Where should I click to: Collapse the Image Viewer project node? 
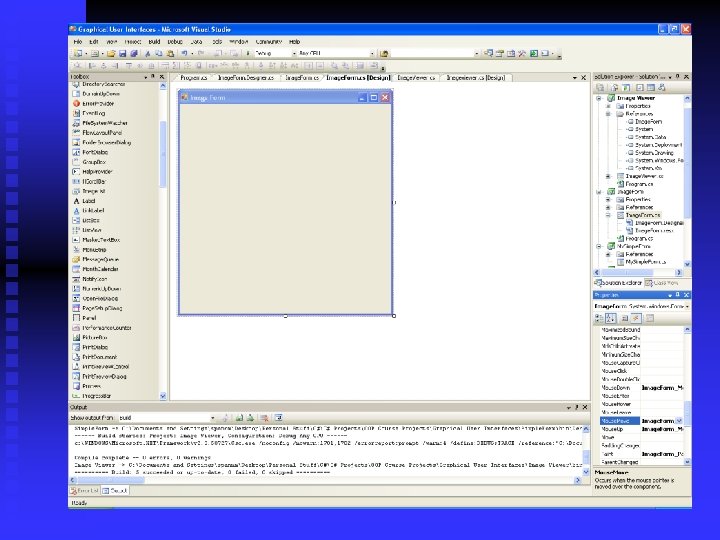pos(598,98)
